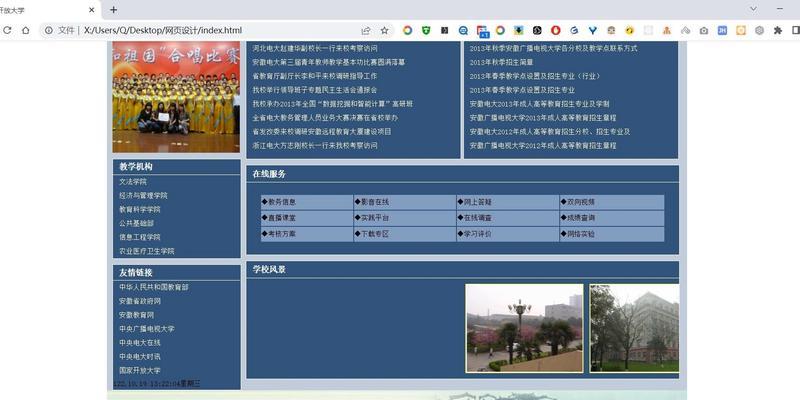This screenshot has width=800, height=400.
Task: Open the 文法学院 link
Action: point(133,182)
